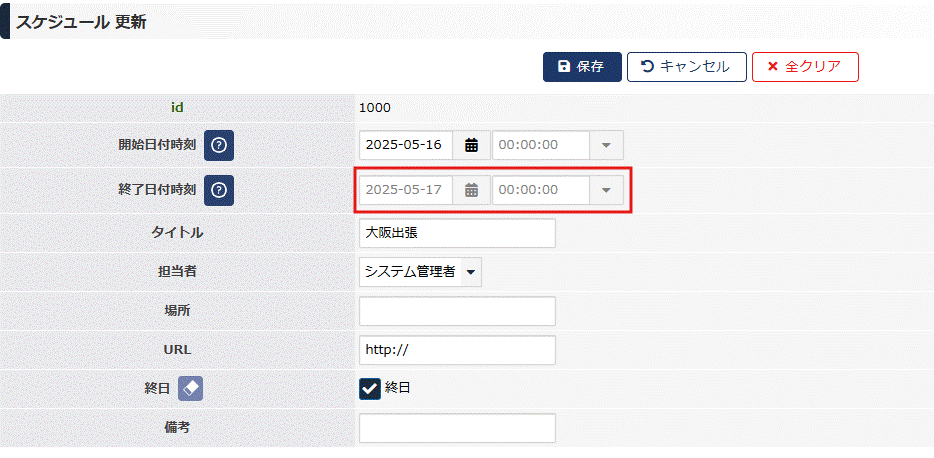The width and height of the screenshot is (934, 458).
Task: Open the 担当者 システム管理者 dropdown
Action: tap(421, 272)
